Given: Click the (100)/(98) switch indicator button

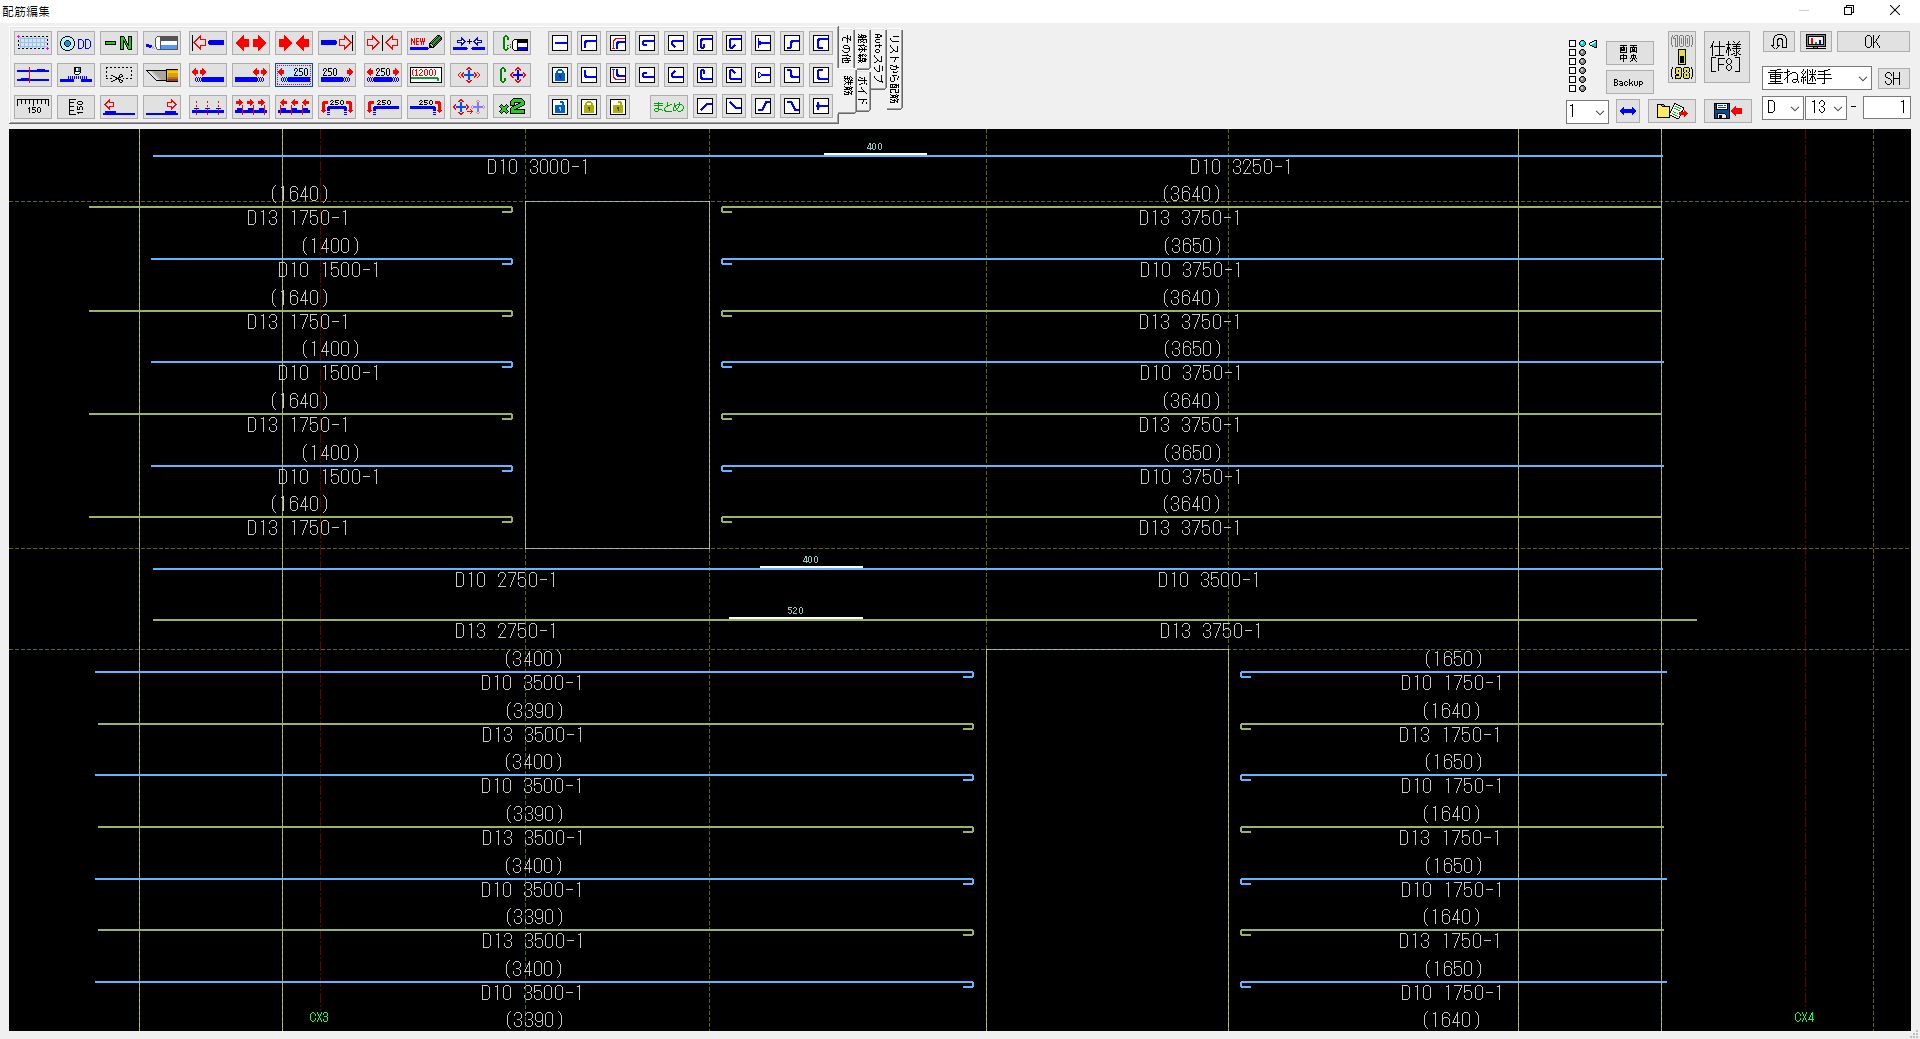Looking at the screenshot, I should tap(1682, 57).
